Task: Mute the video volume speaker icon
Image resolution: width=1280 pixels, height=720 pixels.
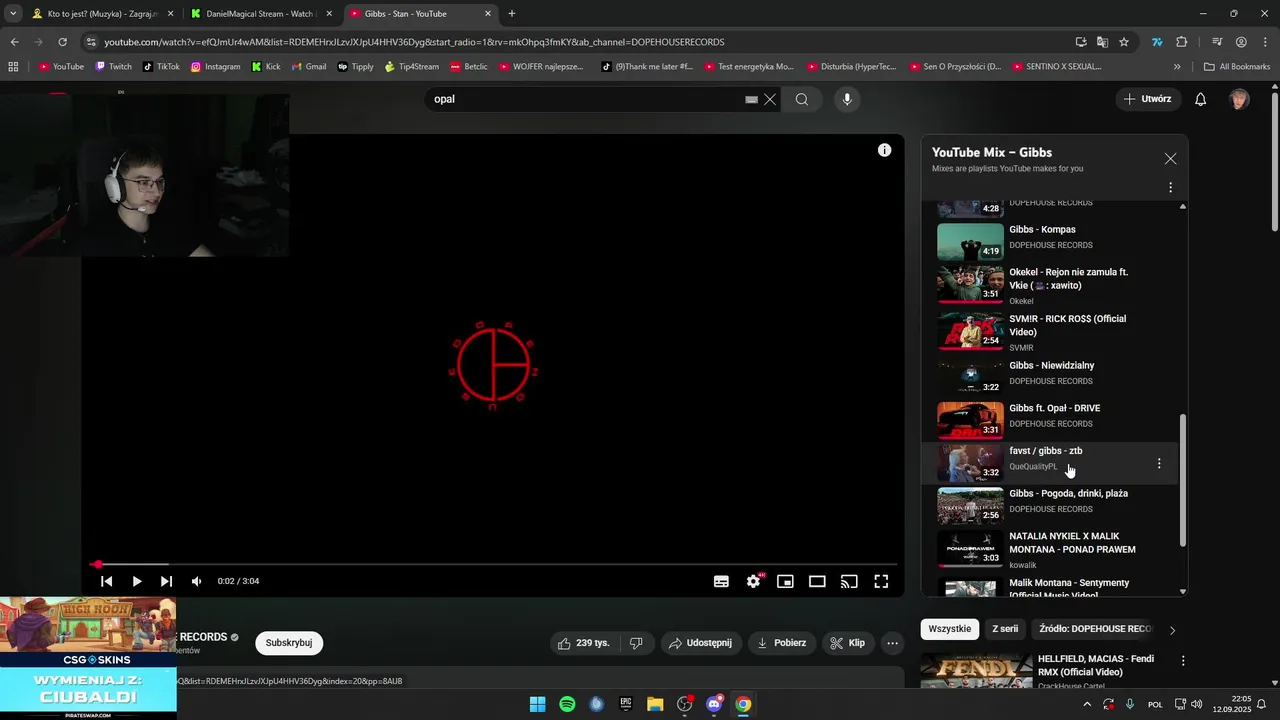Action: 197,581
